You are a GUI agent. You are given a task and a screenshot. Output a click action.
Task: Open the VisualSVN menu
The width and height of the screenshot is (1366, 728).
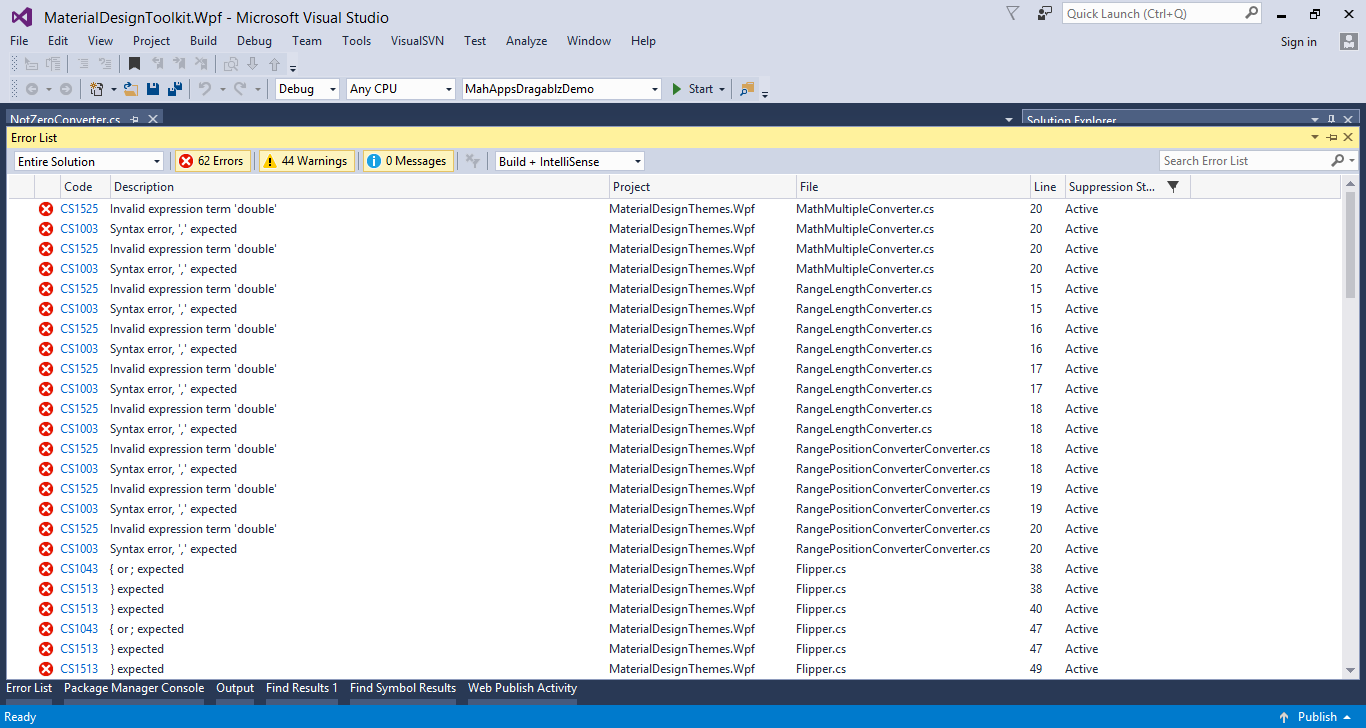click(417, 41)
